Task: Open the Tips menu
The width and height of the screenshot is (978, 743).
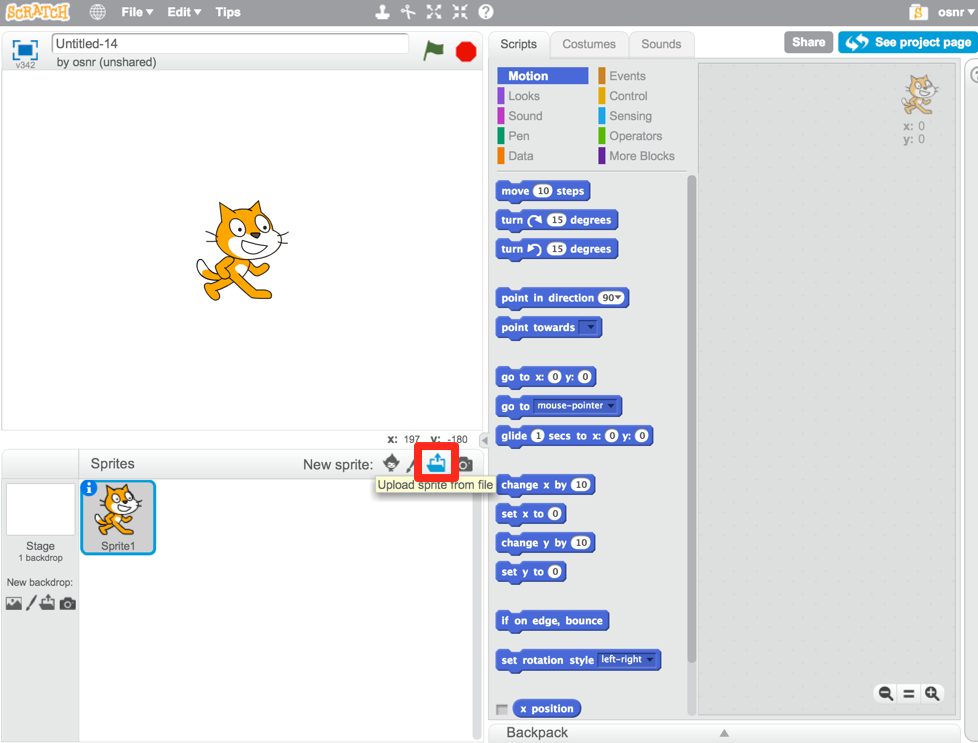Action: 228,12
